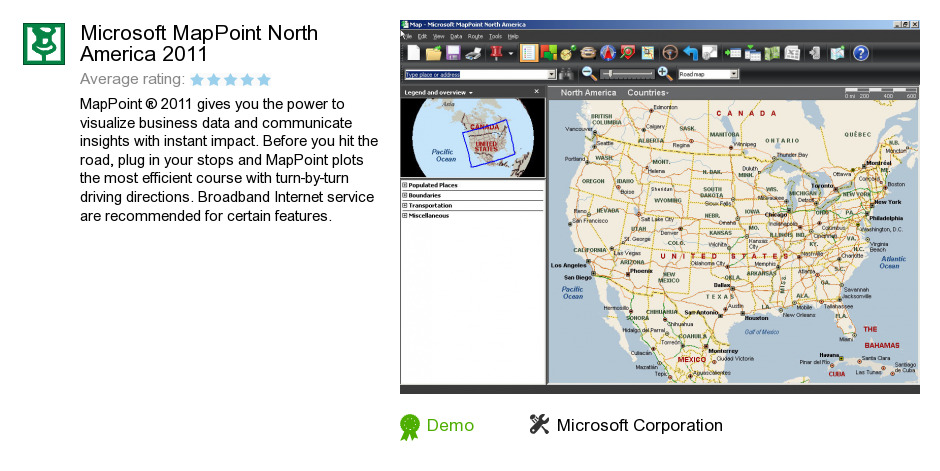Image resolution: width=940 pixels, height=471 pixels.
Task: Open the Help menu
Action: point(513,37)
